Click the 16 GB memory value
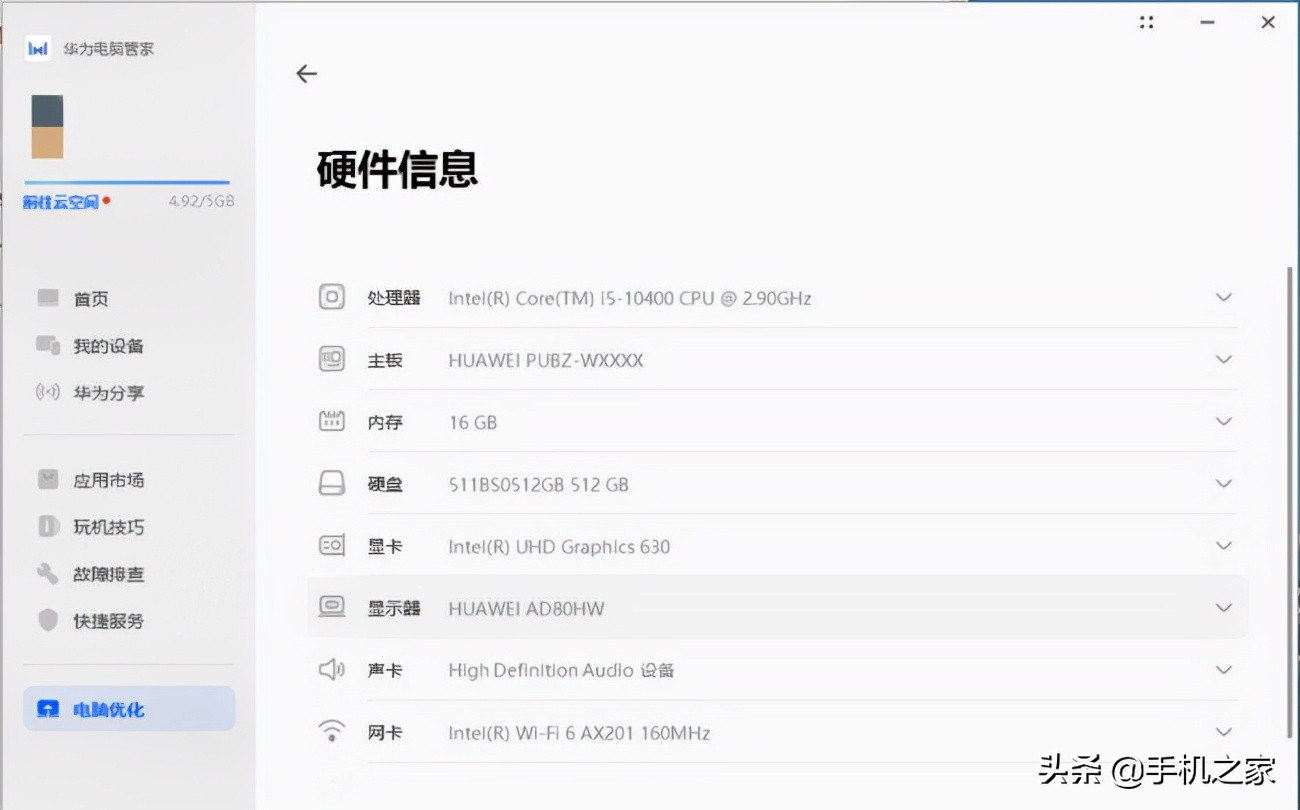 [x=472, y=422]
